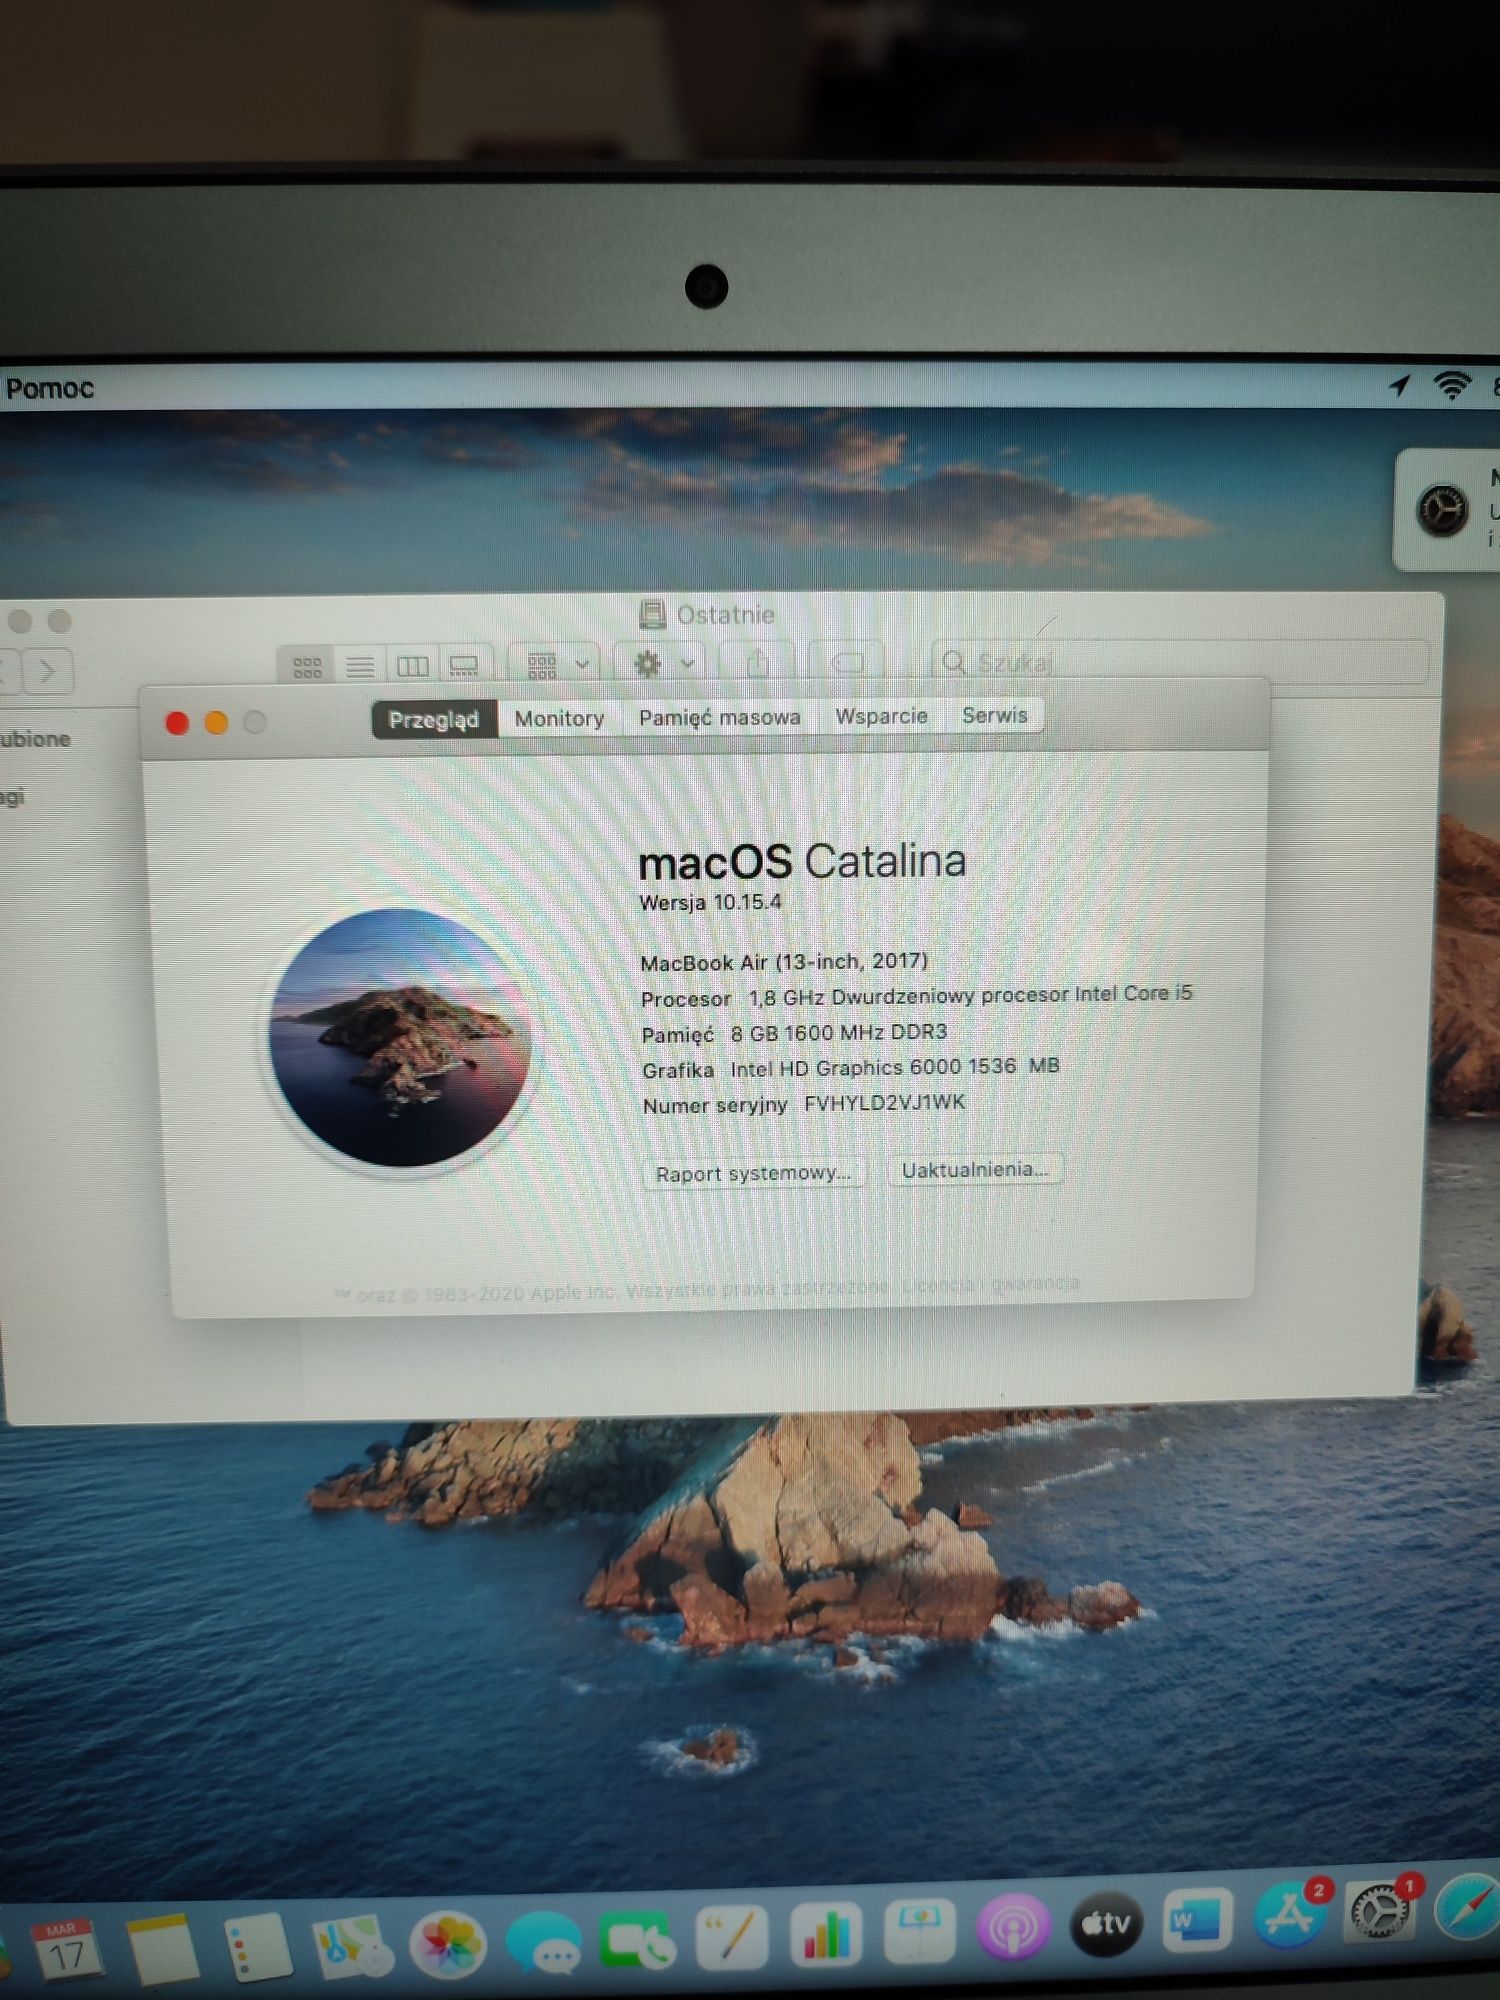Image resolution: width=1500 pixels, height=2000 pixels.
Task: Open the Wsparcie tab
Action: 881,716
